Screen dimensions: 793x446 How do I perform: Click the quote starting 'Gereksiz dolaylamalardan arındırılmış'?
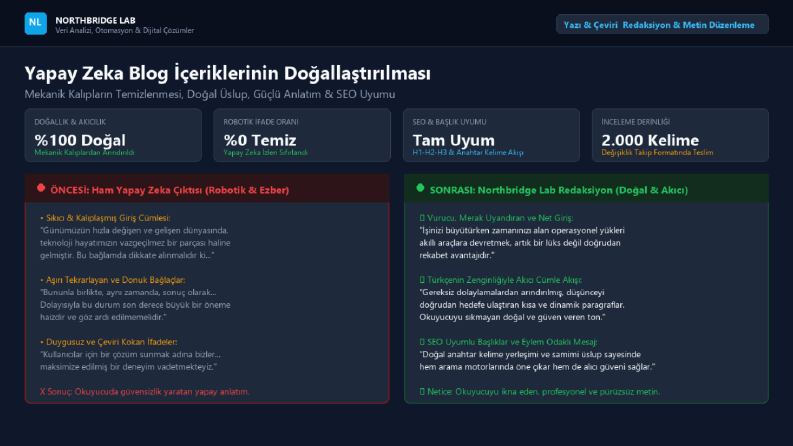click(522, 305)
